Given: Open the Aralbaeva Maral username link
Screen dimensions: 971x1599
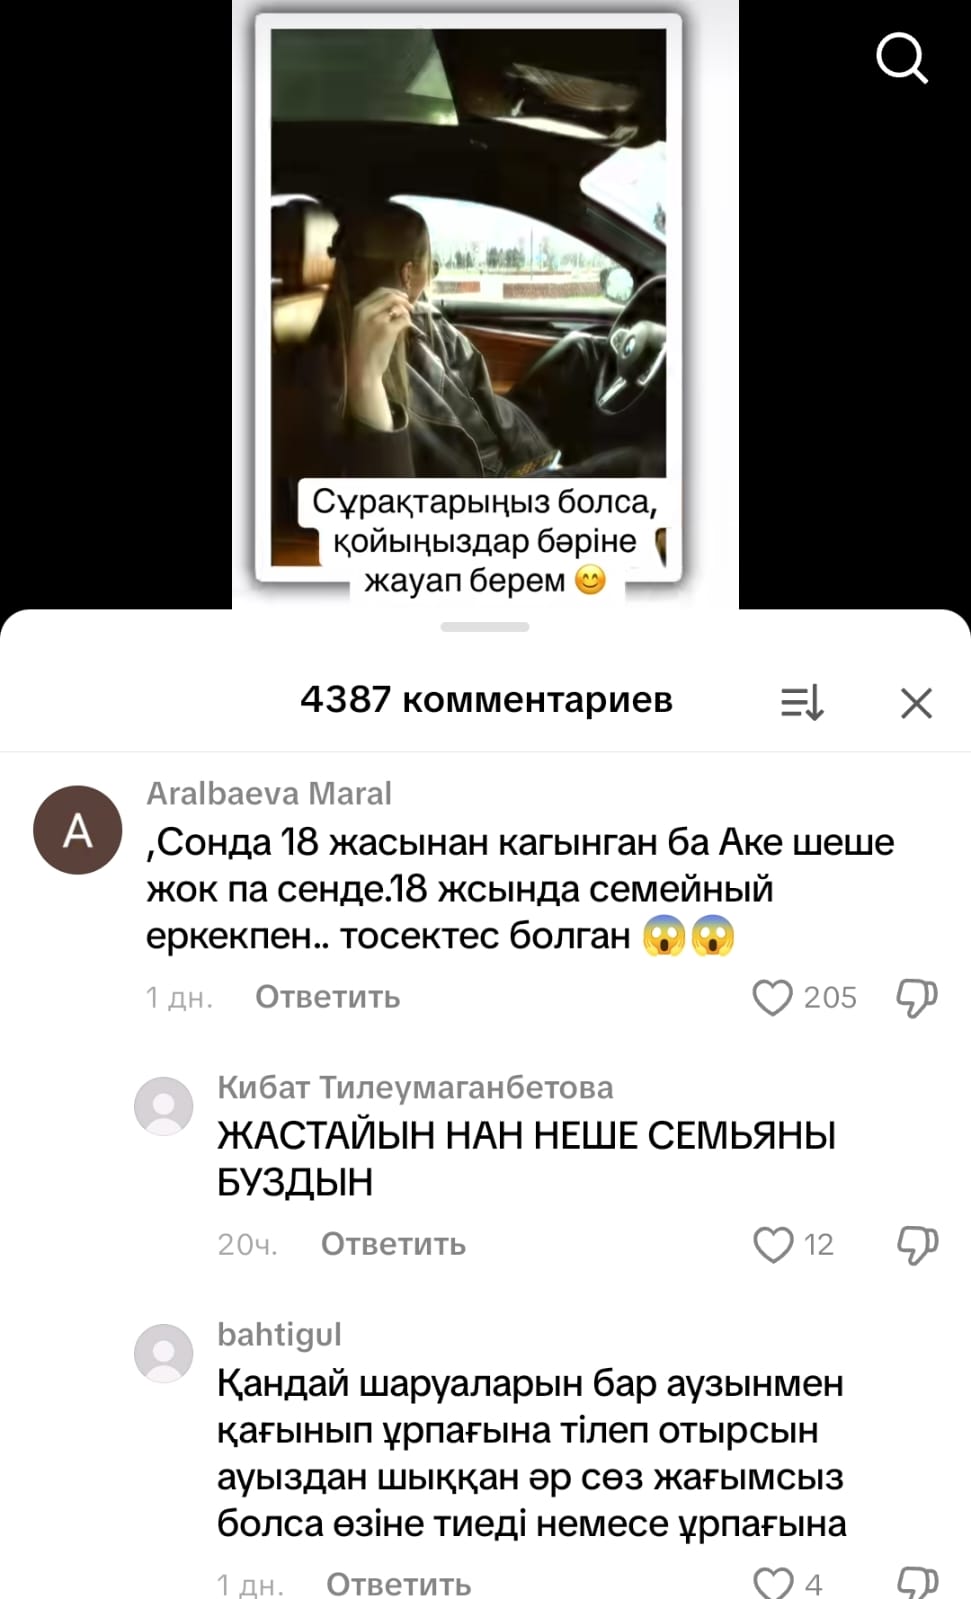Looking at the screenshot, I should coord(269,793).
